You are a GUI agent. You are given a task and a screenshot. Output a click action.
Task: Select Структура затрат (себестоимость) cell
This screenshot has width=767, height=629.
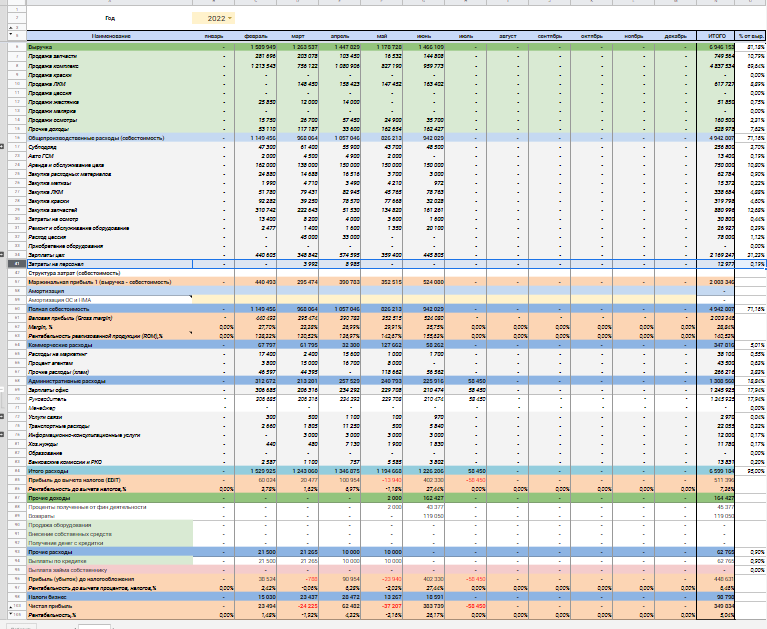tap(110, 273)
